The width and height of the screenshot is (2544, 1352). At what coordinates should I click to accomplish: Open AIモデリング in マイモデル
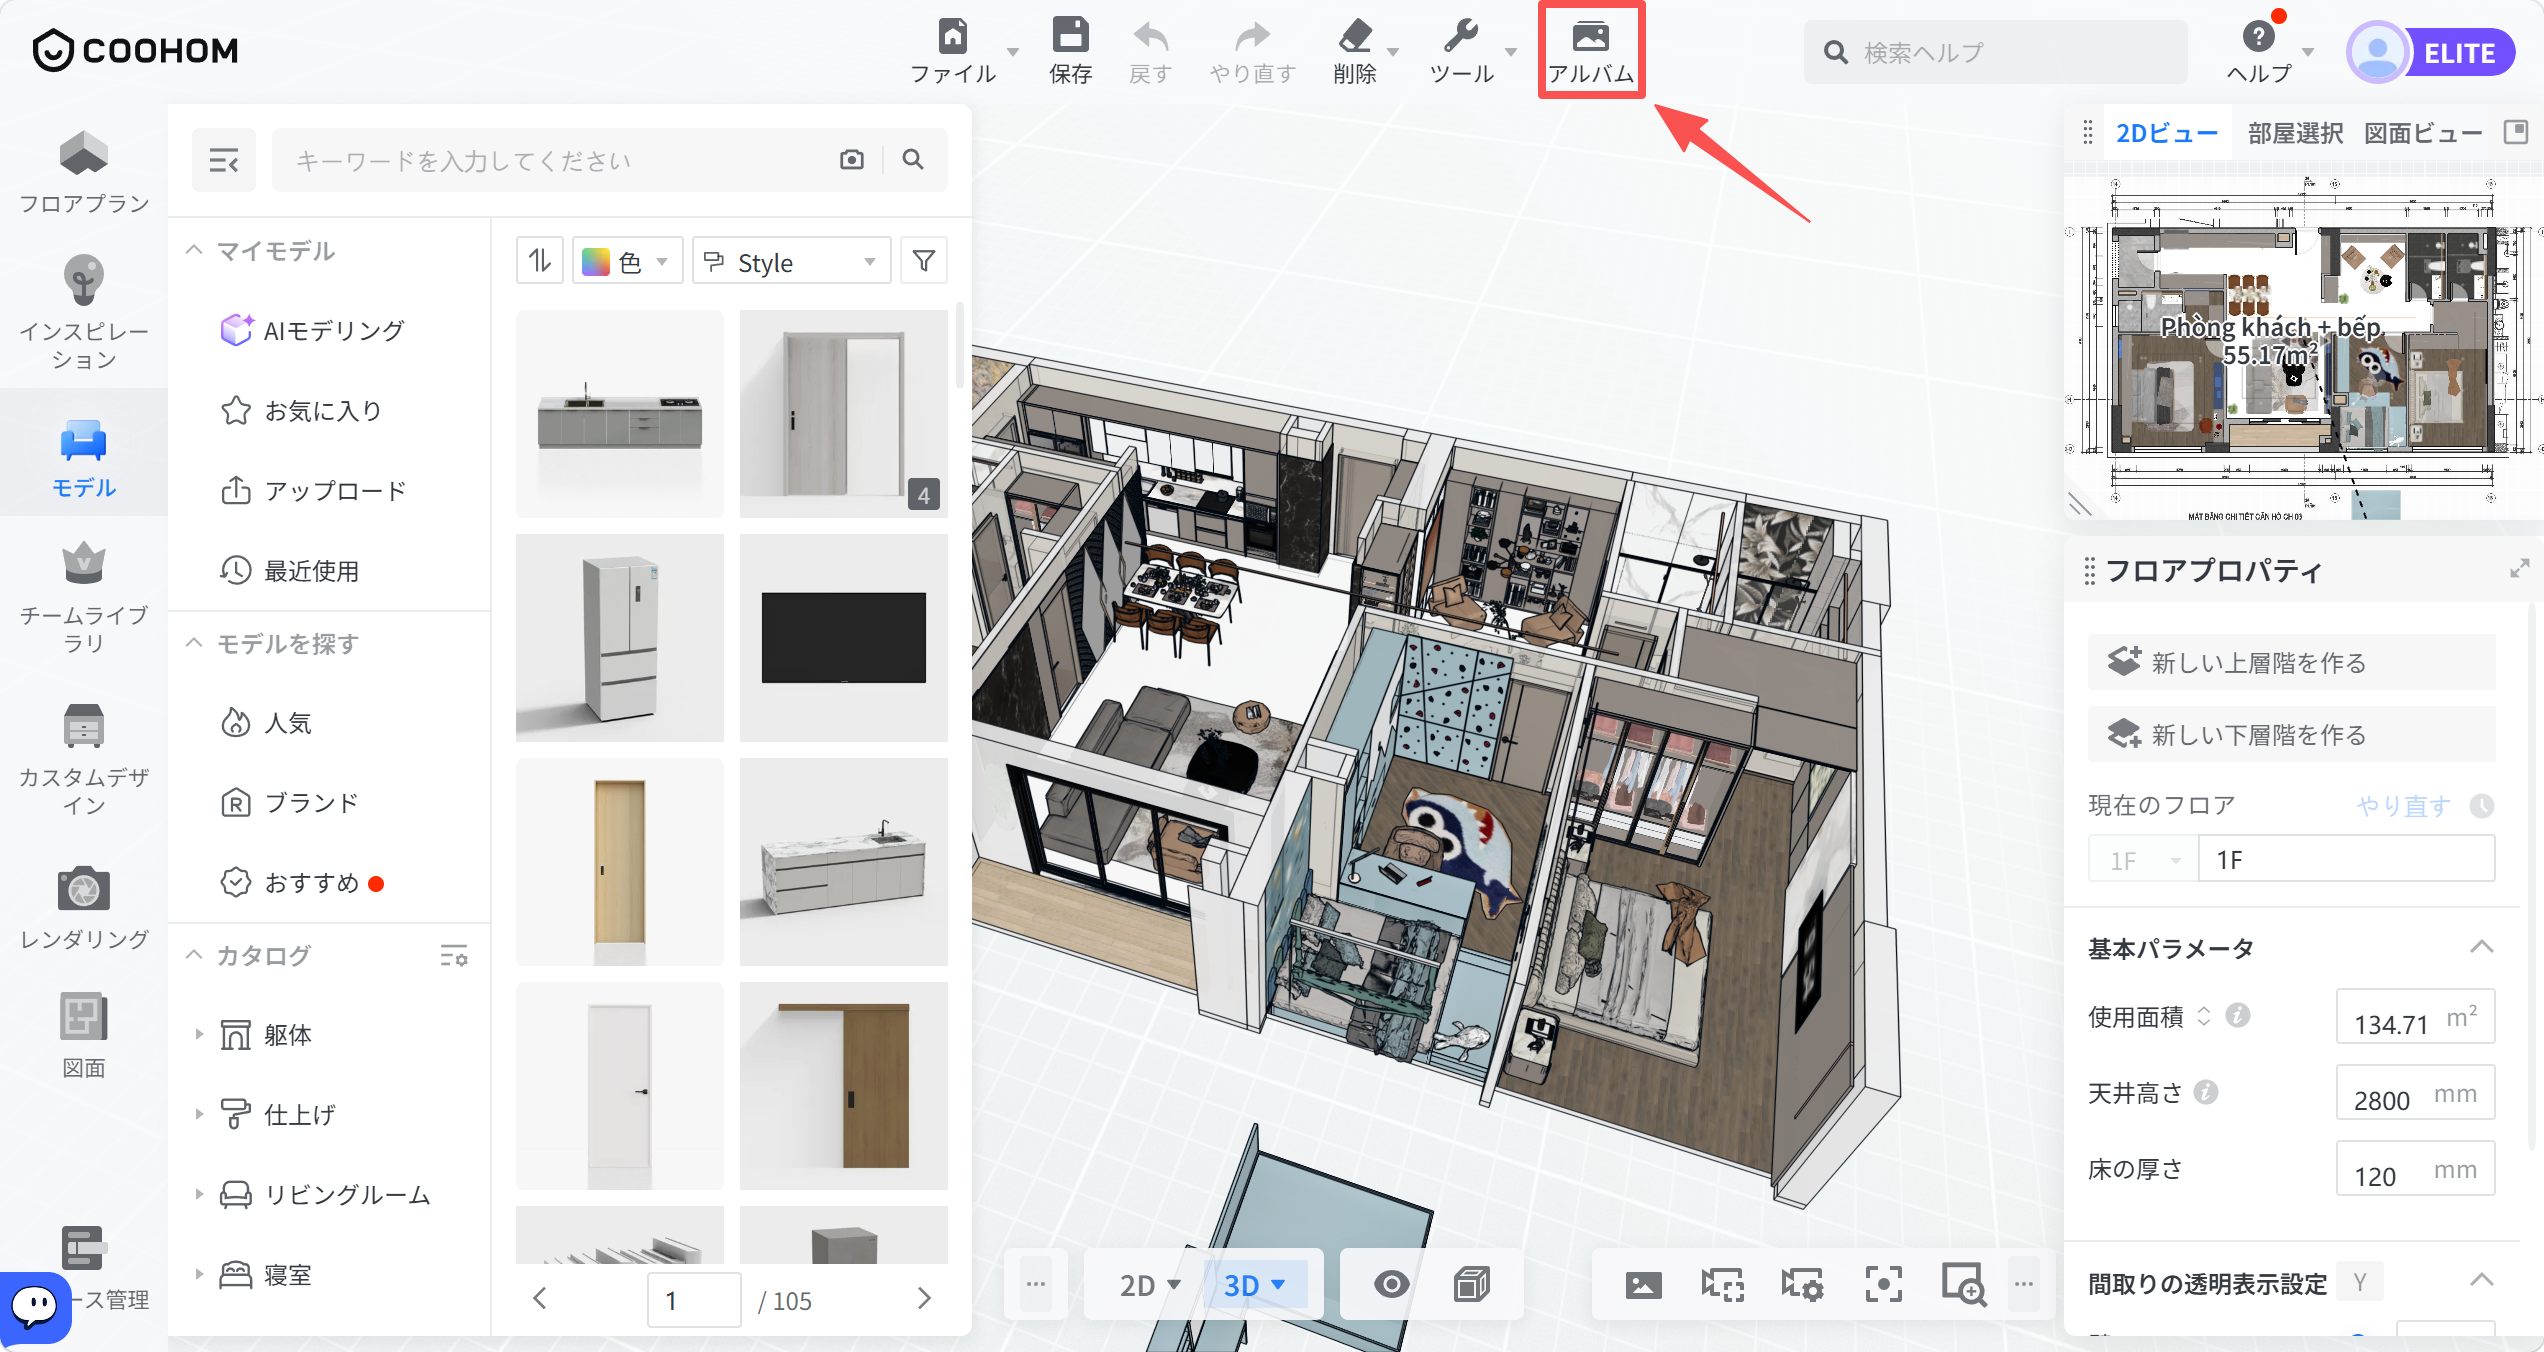pyautogui.click(x=312, y=330)
